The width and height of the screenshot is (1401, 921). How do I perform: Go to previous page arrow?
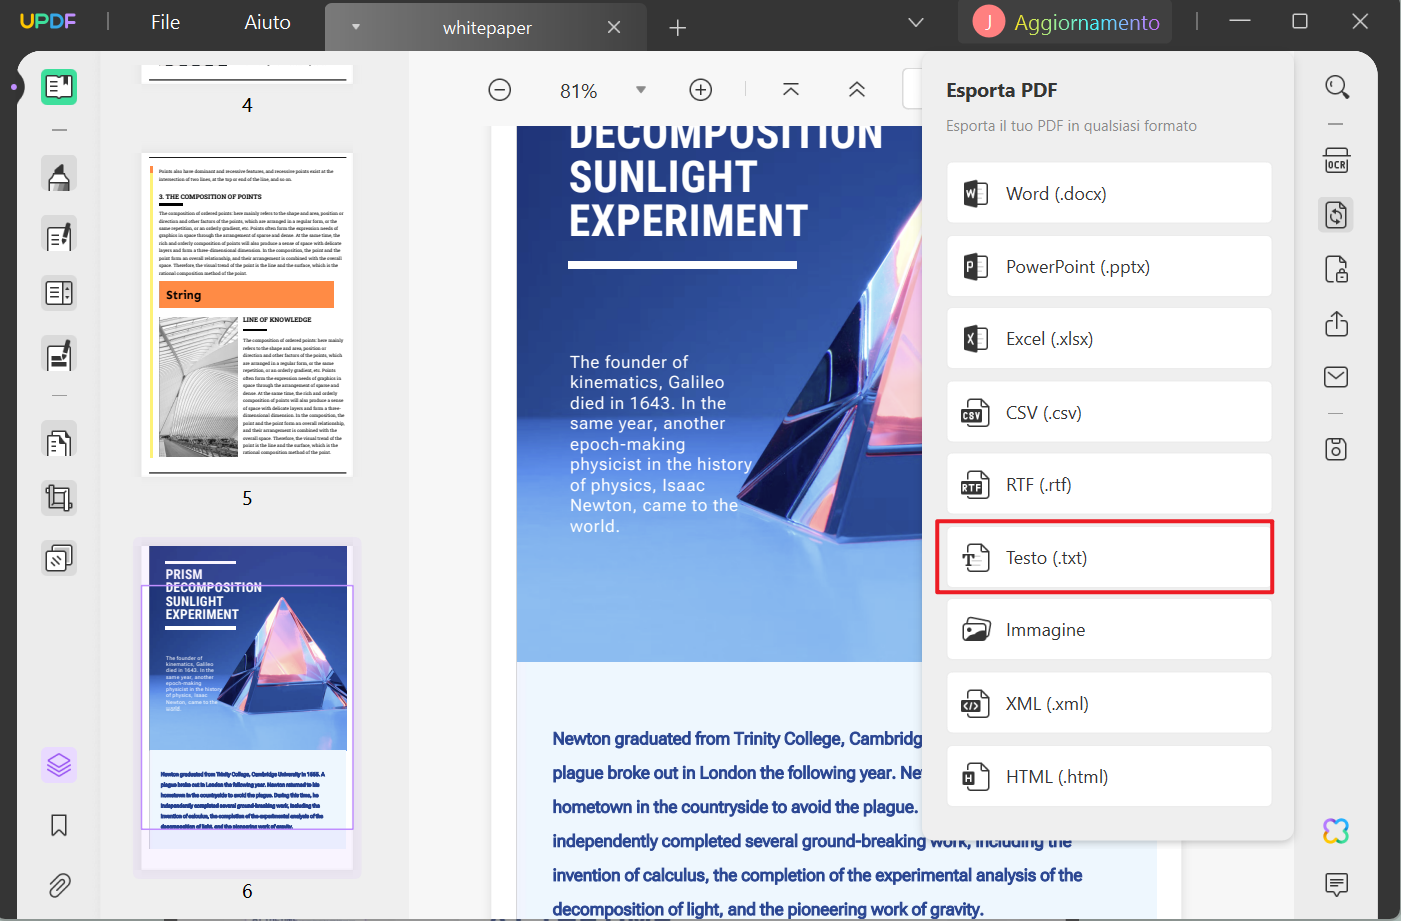(x=857, y=90)
